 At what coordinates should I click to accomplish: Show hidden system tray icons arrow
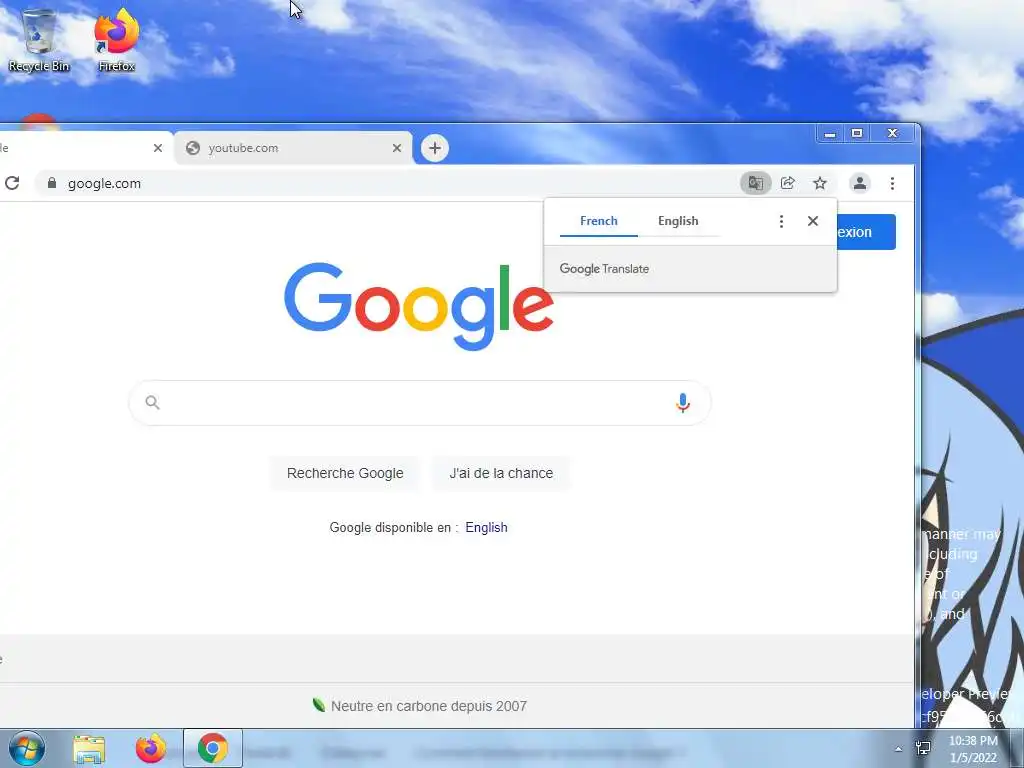click(898, 749)
